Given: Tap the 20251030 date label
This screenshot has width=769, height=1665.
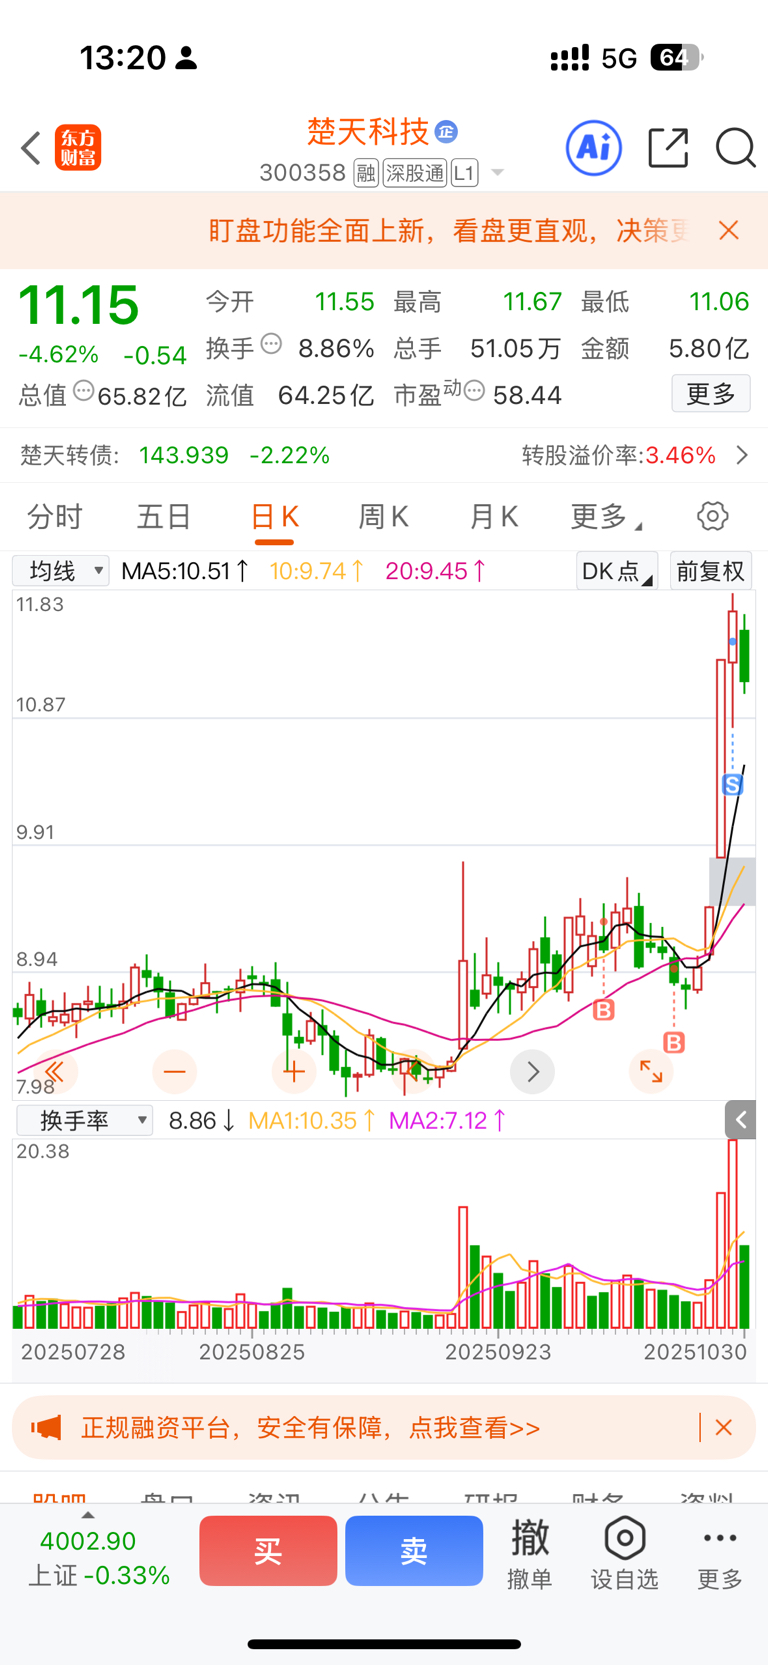Looking at the screenshot, I should [x=695, y=1352].
